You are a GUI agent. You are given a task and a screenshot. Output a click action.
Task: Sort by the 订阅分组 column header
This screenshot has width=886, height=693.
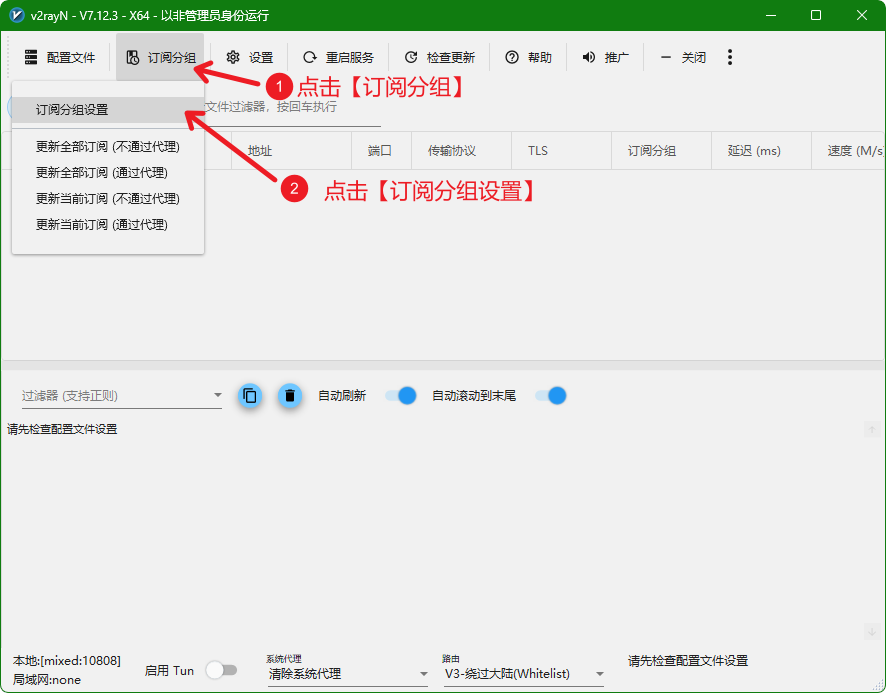[x=662, y=151]
